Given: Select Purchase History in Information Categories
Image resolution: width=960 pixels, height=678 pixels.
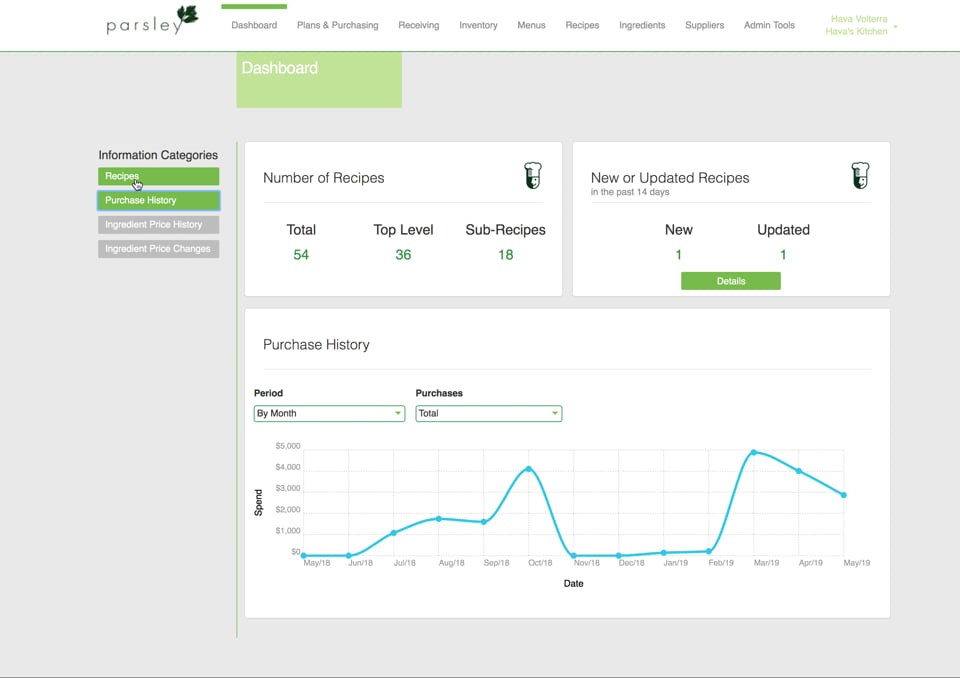Looking at the screenshot, I should point(158,199).
